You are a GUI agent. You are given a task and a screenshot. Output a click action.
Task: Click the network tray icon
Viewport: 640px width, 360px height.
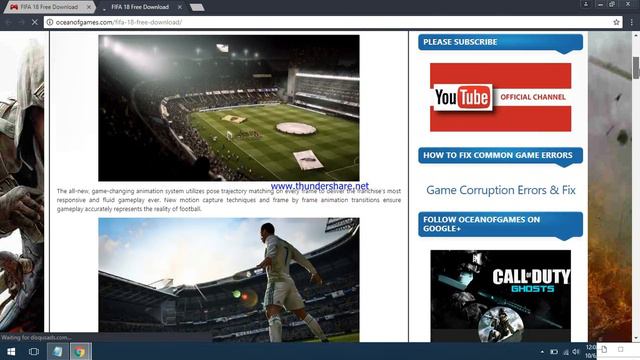click(x=566, y=351)
